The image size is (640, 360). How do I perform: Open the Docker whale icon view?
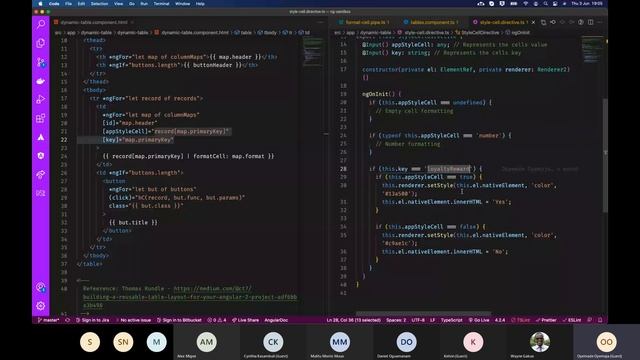point(41,81)
